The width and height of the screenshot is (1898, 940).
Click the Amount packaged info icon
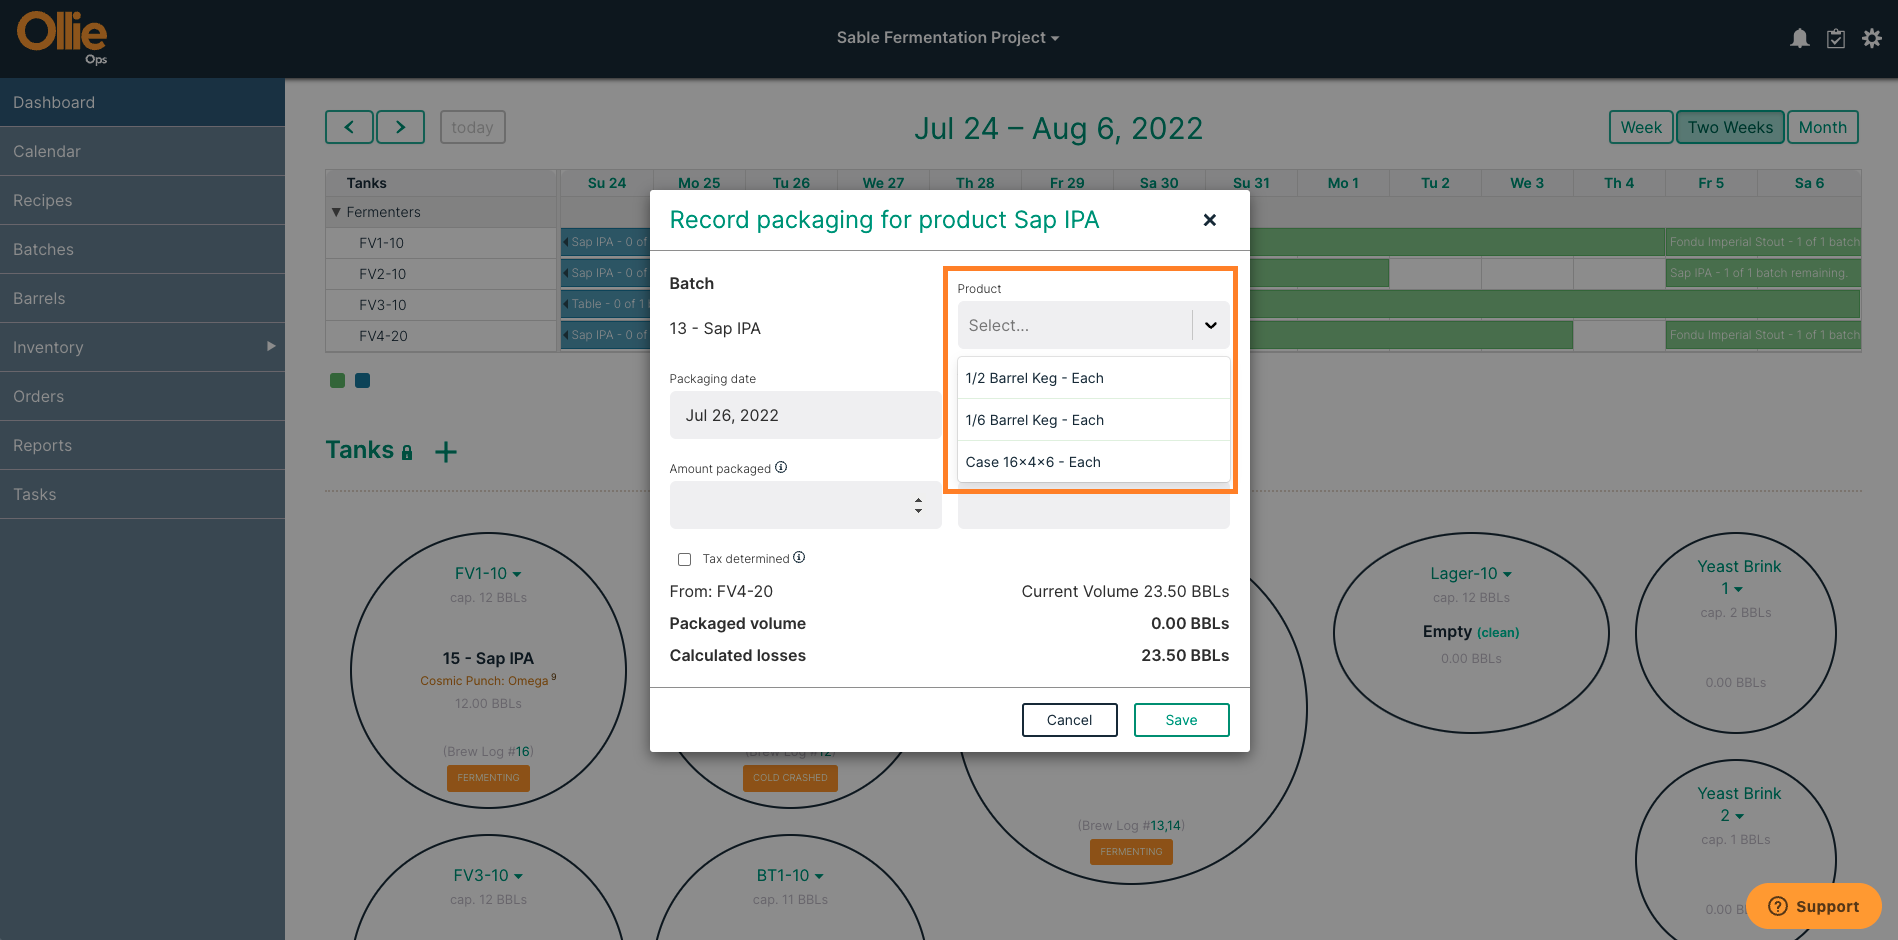tap(781, 467)
